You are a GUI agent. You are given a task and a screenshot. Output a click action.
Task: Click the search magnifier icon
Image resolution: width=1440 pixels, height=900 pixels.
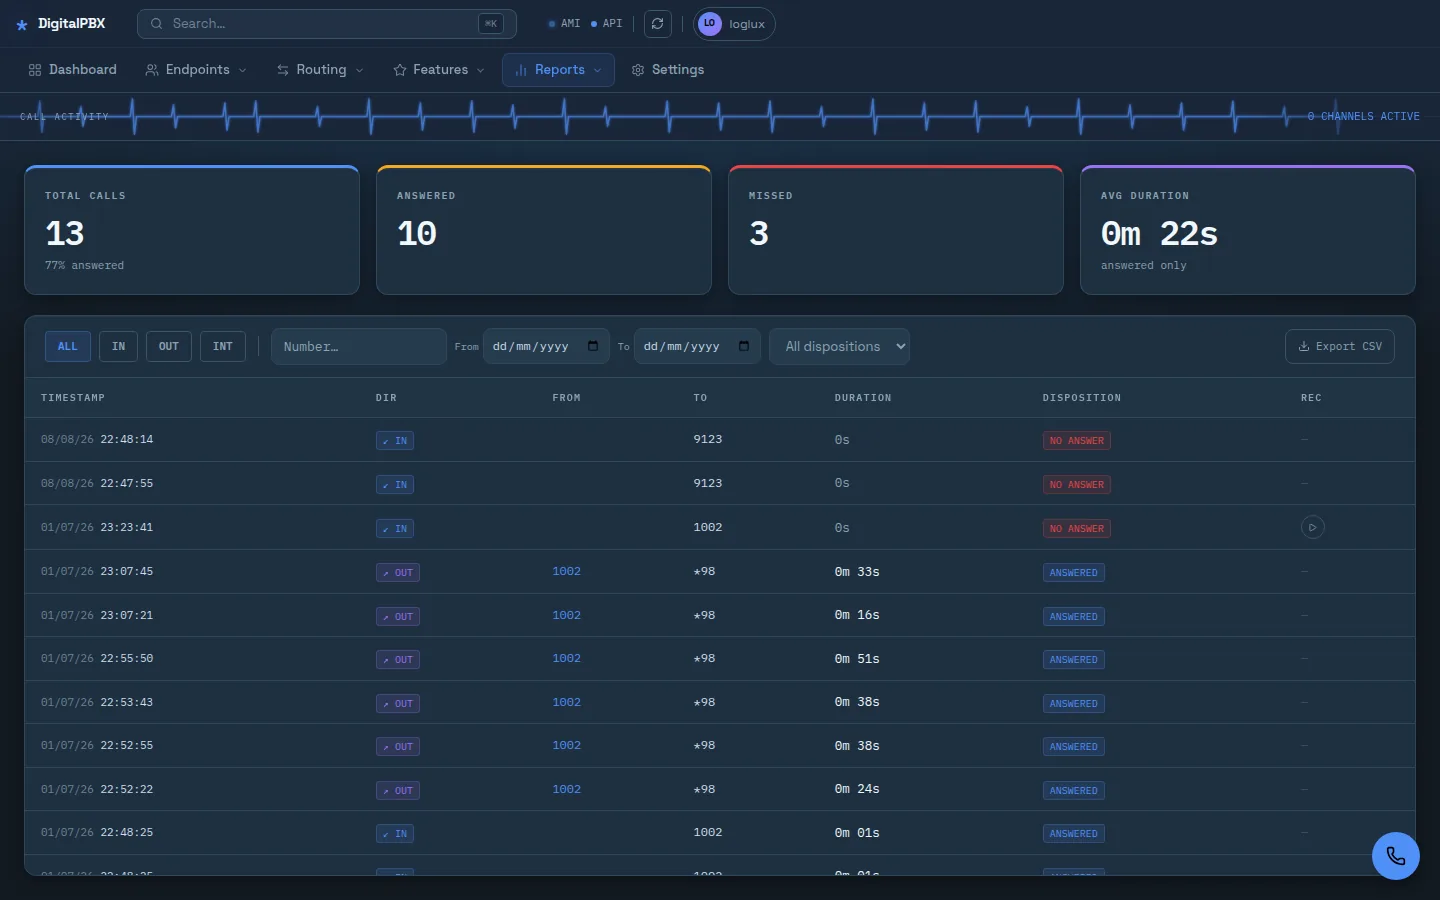pyautogui.click(x=157, y=24)
